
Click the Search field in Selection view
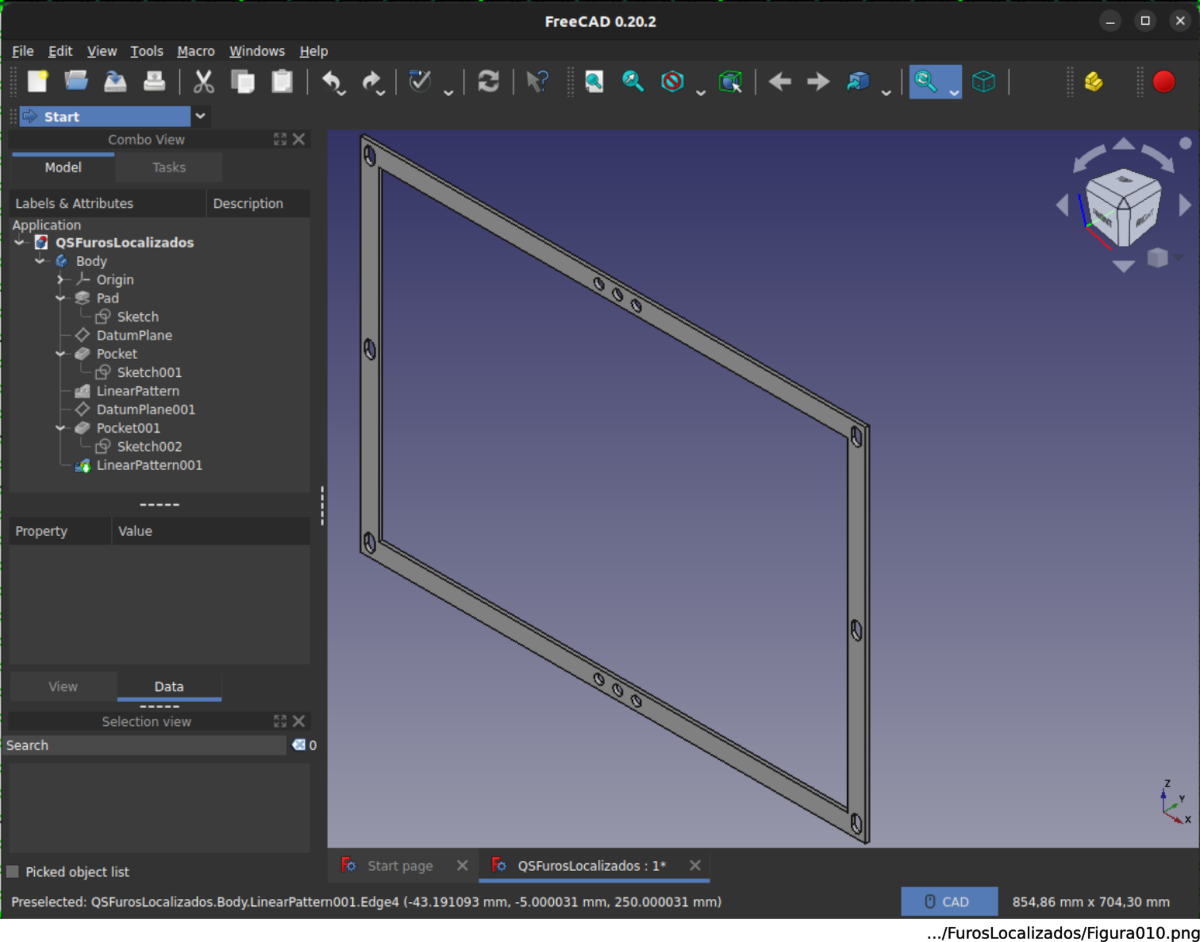click(x=145, y=745)
